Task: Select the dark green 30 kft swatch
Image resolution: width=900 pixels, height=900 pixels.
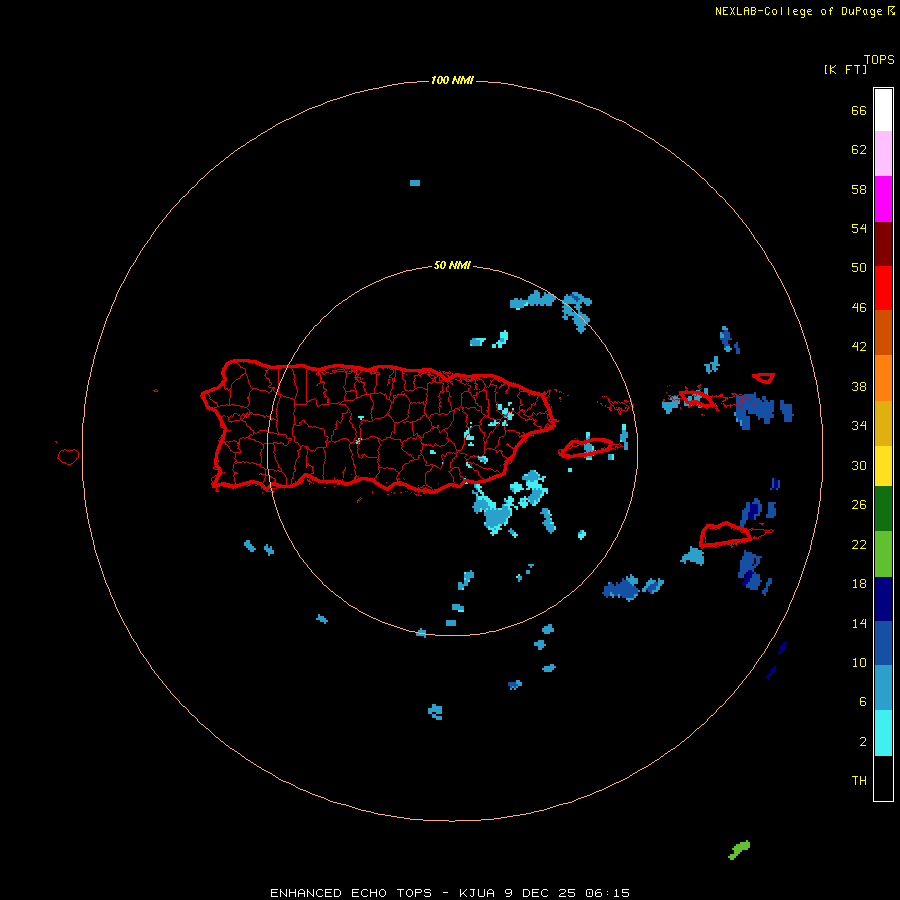Action: coord(883,509)
